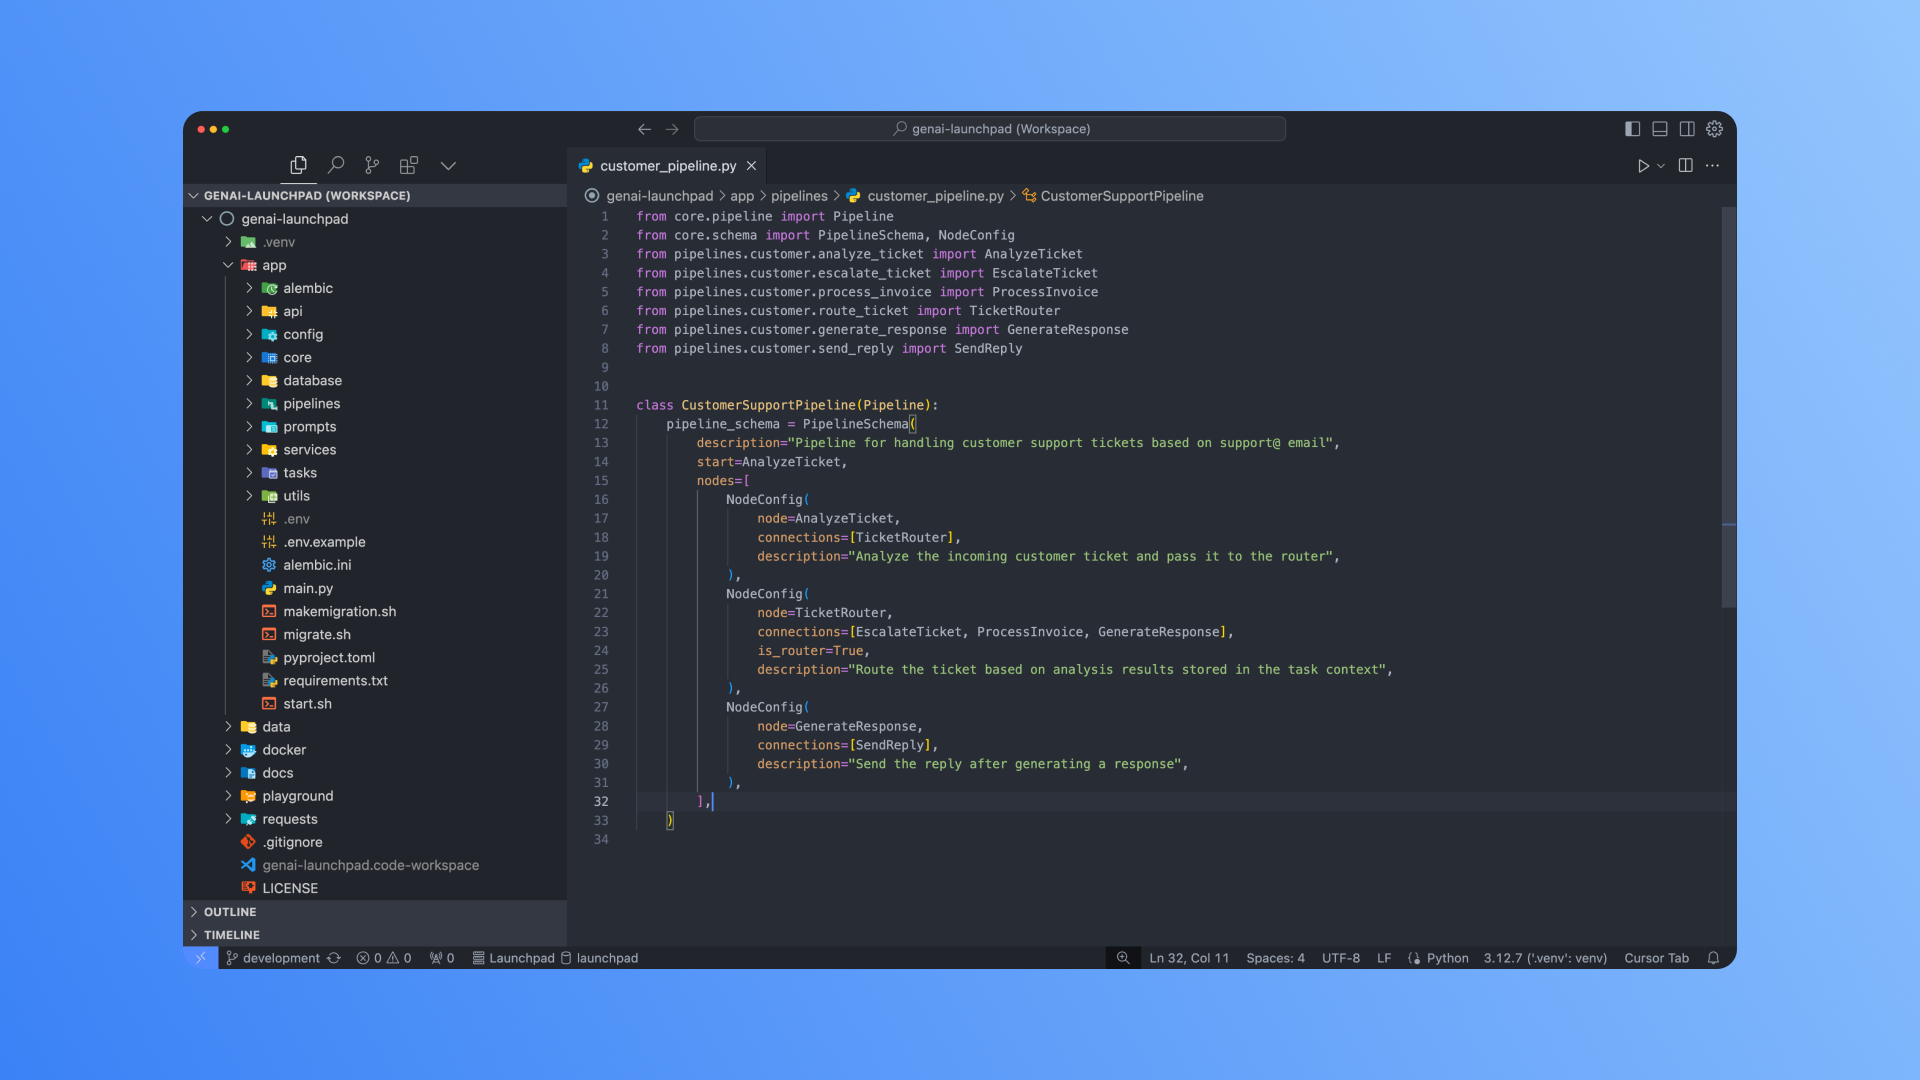This screenshot has height=1080, width=1920.
Task: Expand the OUTLINE section
Action: (x=230, y=912)
